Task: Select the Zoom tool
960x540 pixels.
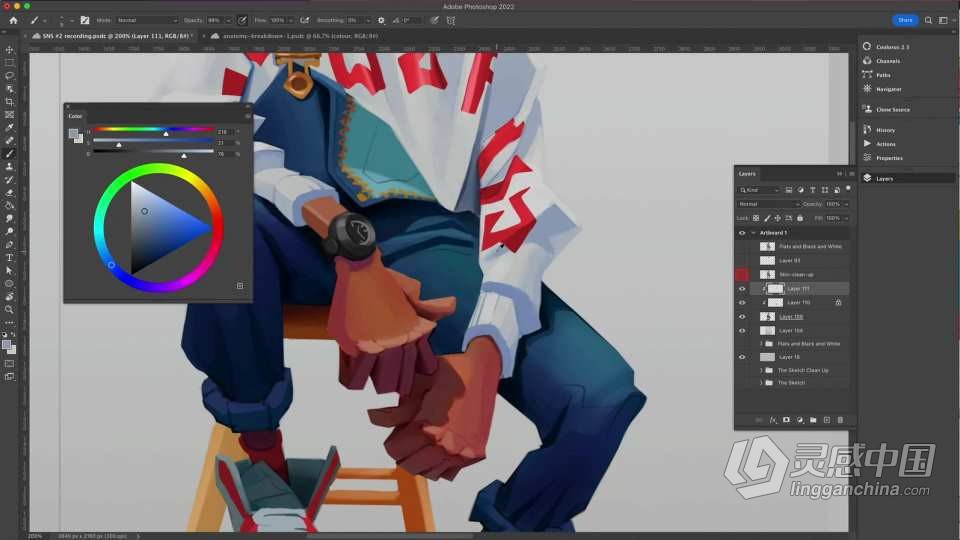Action: coord(9,310)
